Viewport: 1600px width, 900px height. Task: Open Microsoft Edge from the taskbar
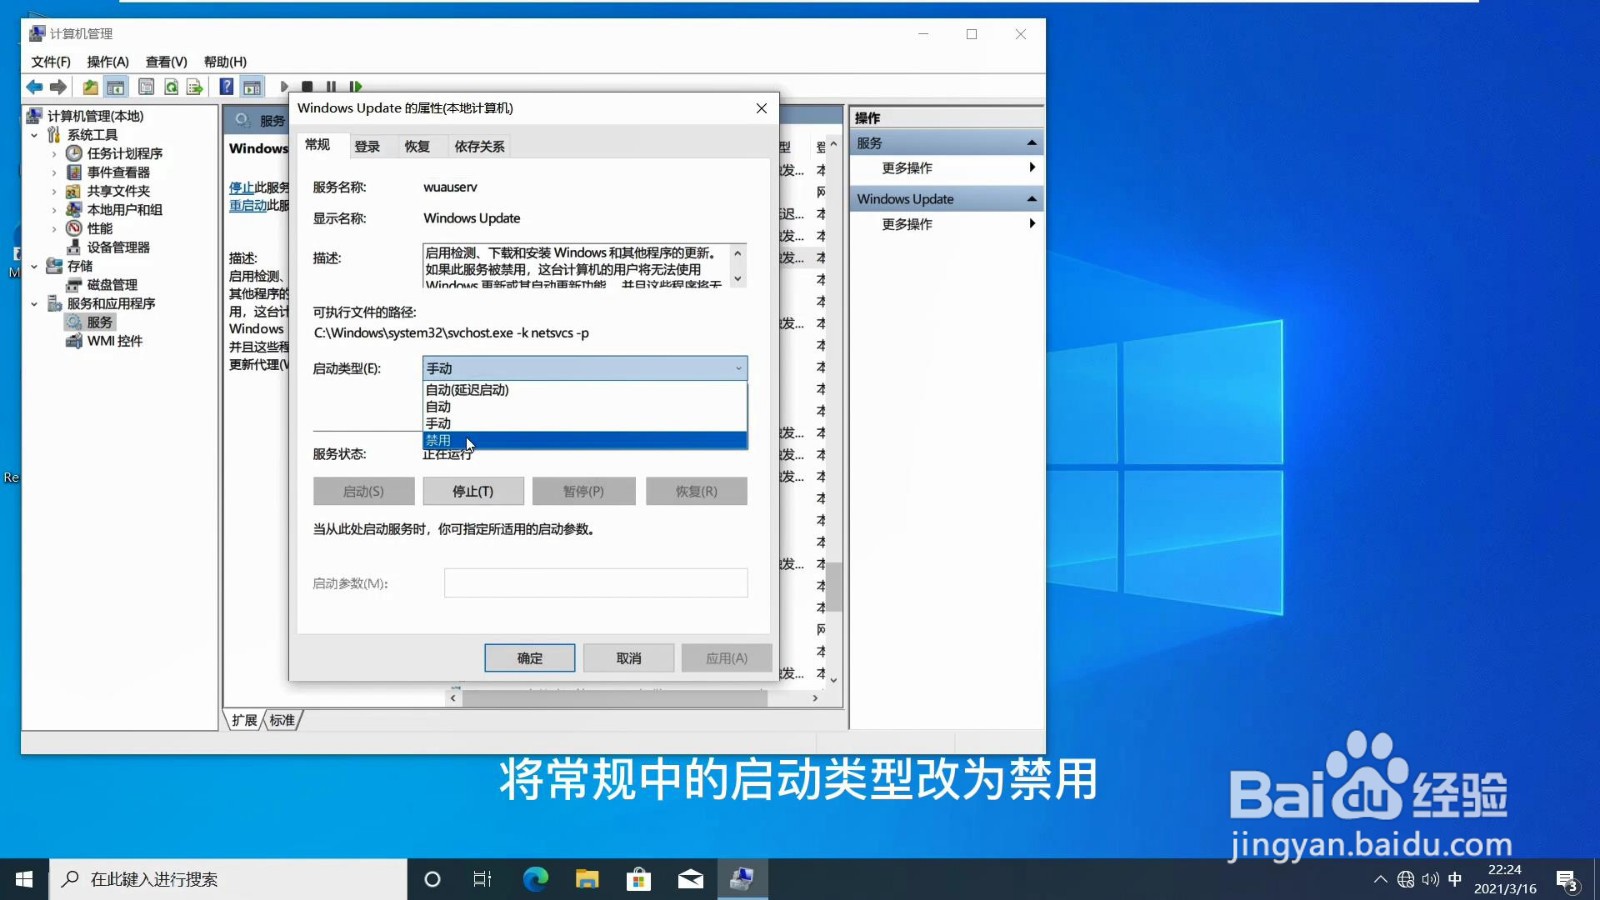pos(535,879)
